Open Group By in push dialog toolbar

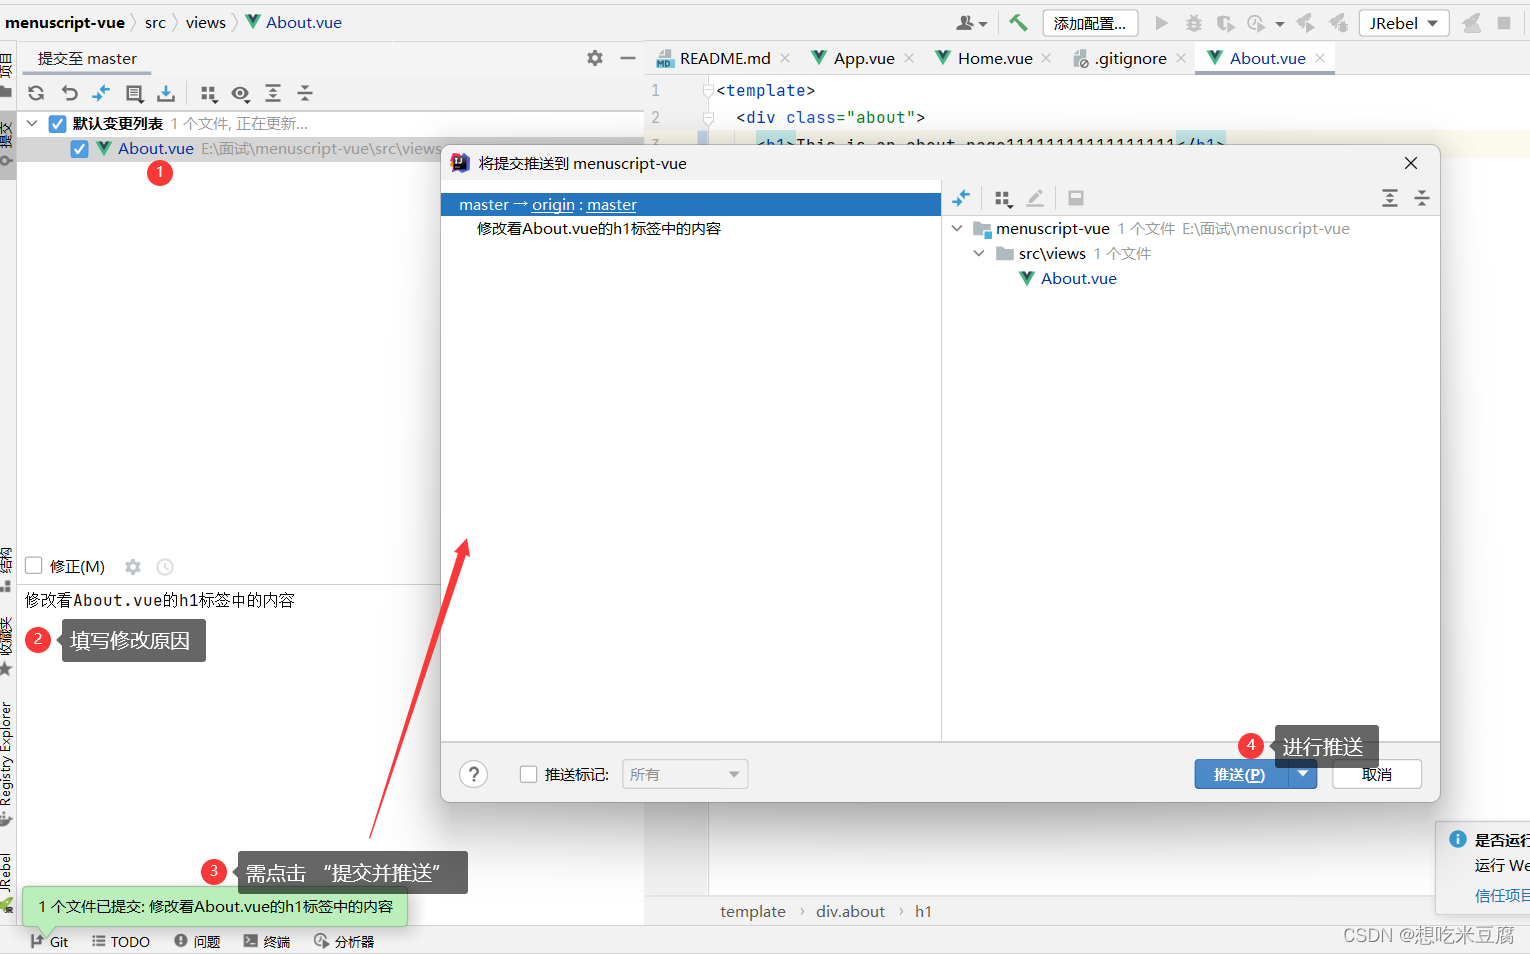tap(1003, 198)
